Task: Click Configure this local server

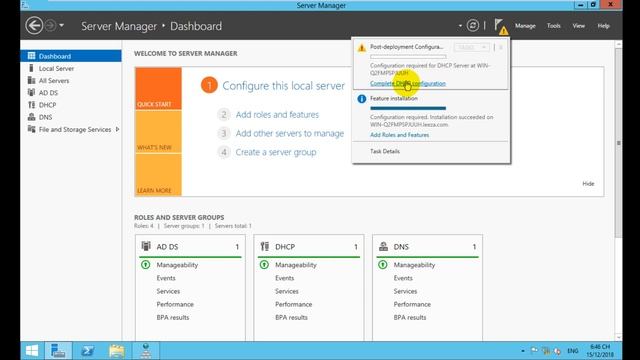Action: click(283, 86)
